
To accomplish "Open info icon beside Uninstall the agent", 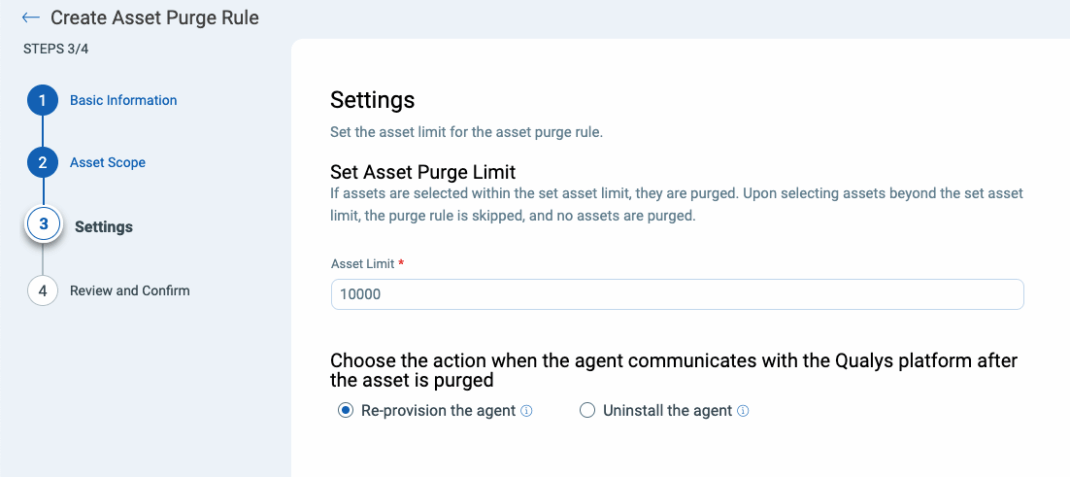I will 743,411.
